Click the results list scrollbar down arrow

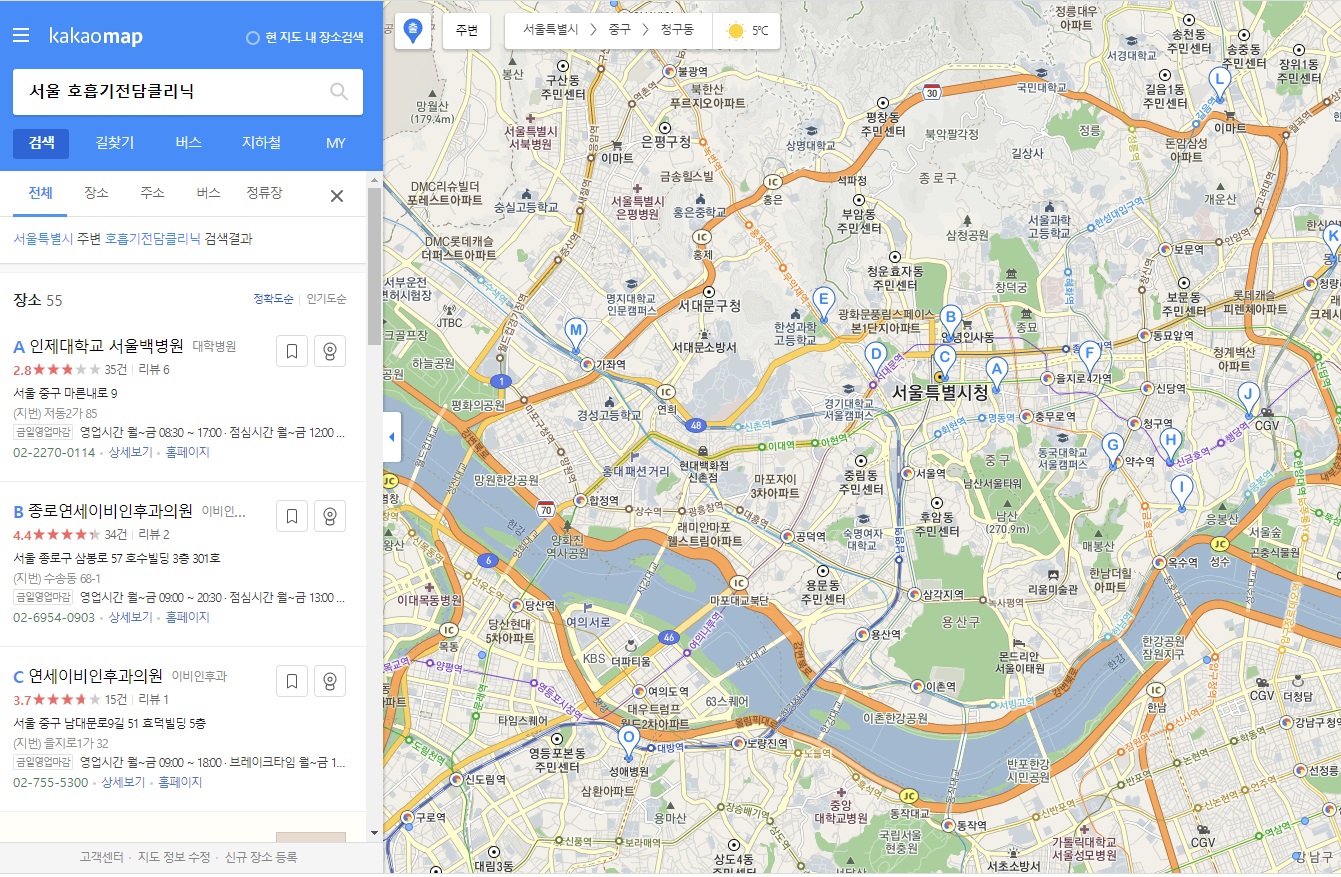click(374, 832)
